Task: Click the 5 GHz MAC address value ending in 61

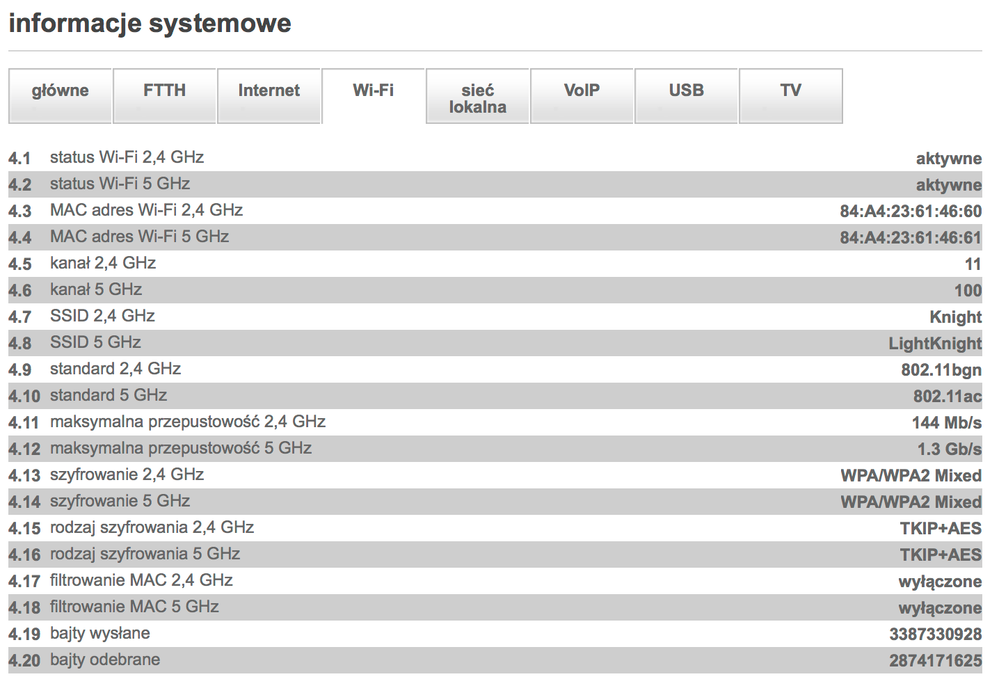Action: pyautogui.click(x=910, y=238)
